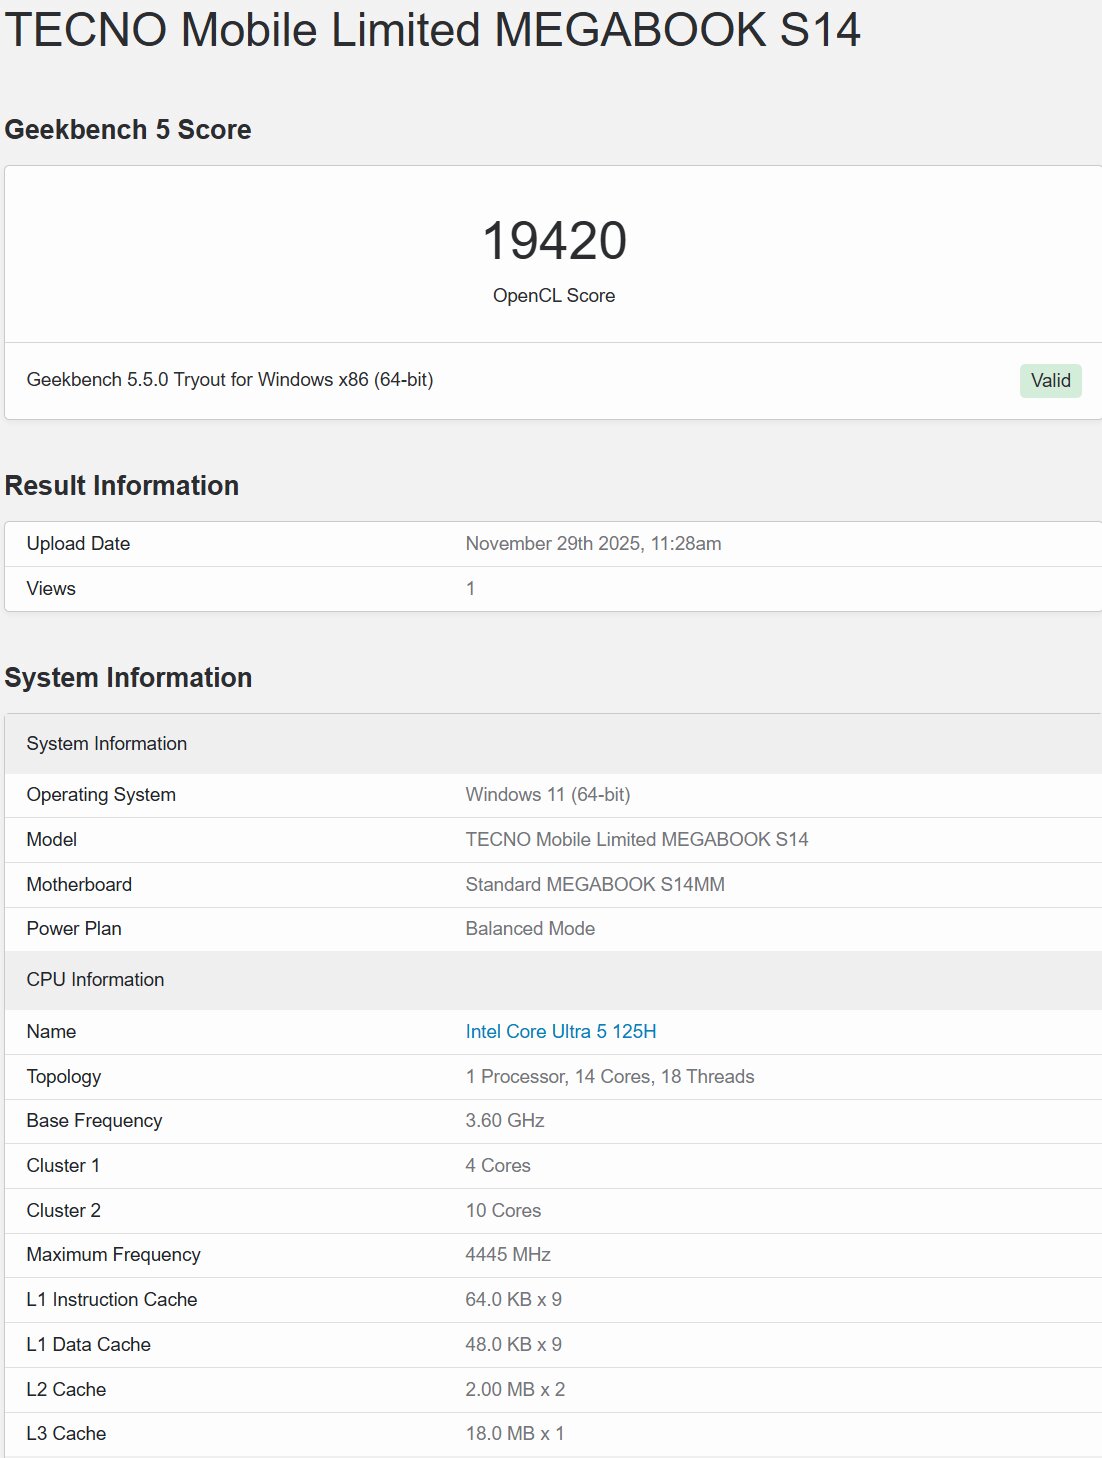
Task: Click the Standard MEGABOOK S14MM motherboard value
Action: click(595, 884)
